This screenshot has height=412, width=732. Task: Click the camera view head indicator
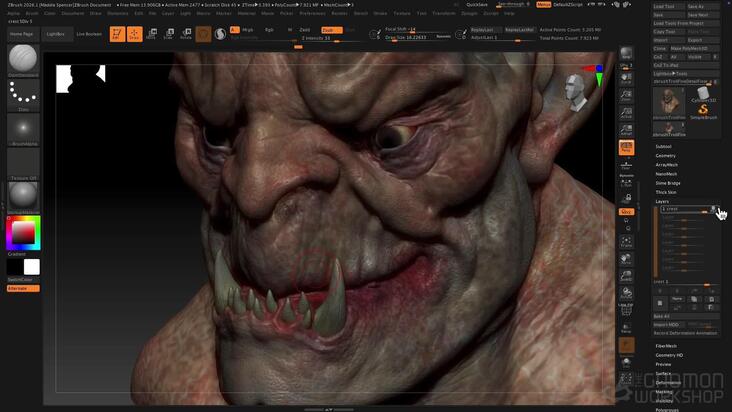click(x=575, y=93)
